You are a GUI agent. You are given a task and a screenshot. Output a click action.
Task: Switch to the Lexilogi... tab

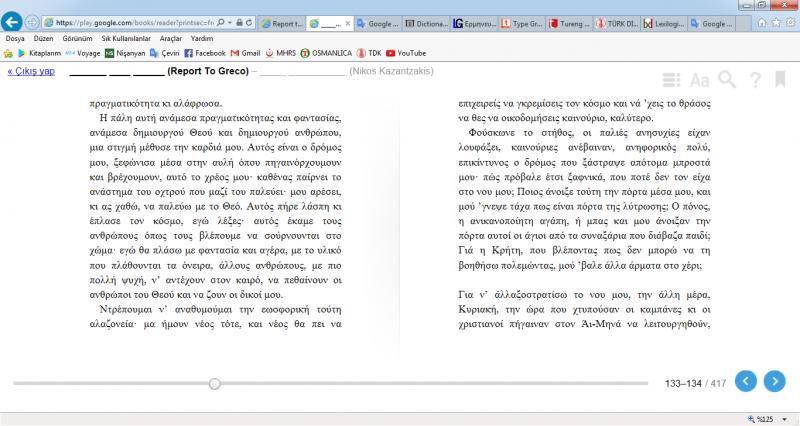pos(665,23)
